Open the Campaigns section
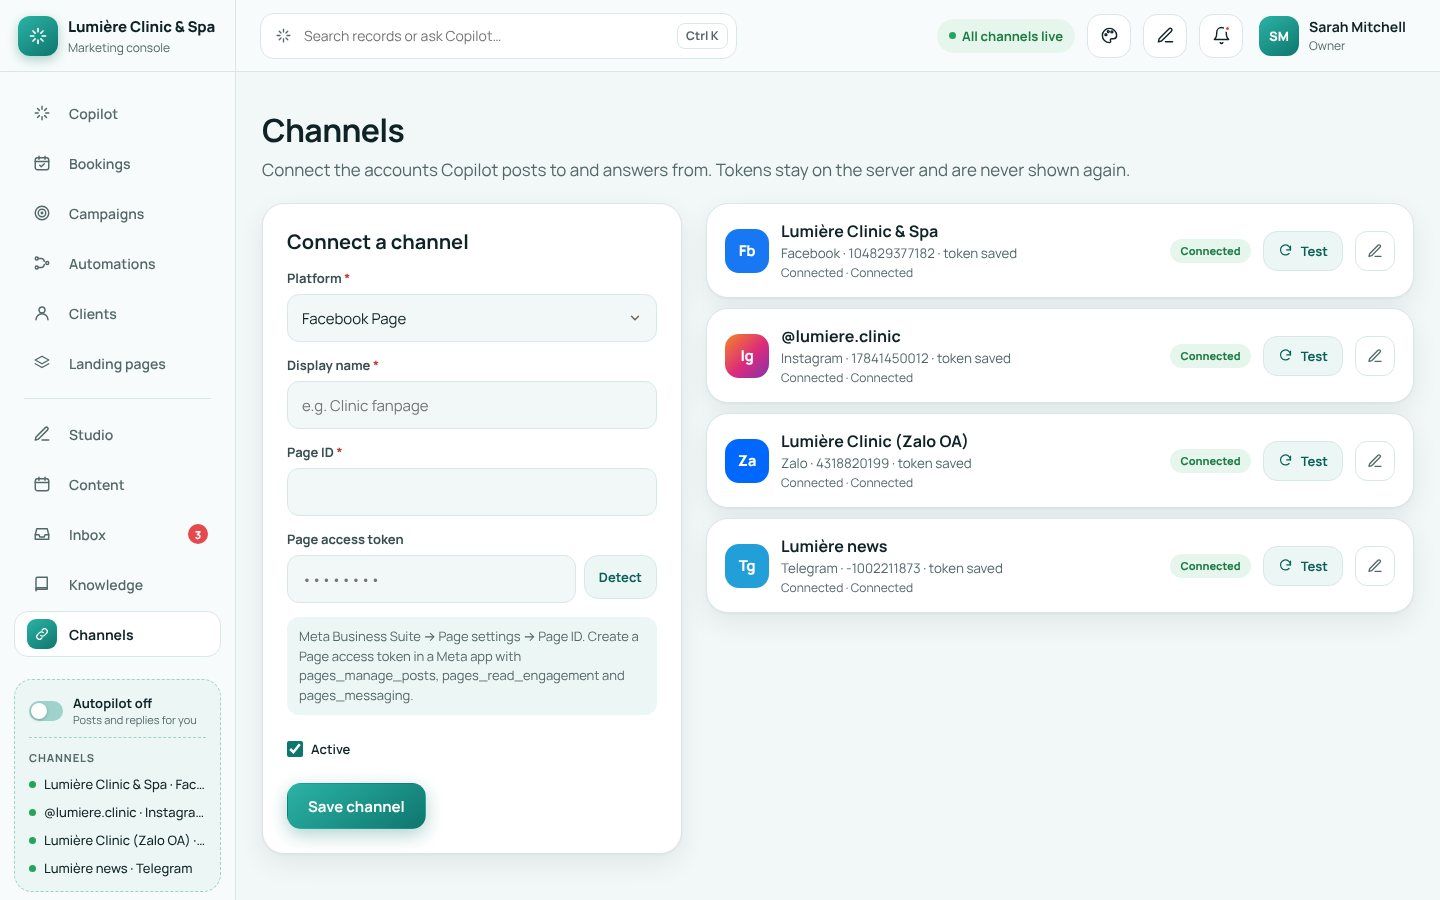 click(118, 214)
